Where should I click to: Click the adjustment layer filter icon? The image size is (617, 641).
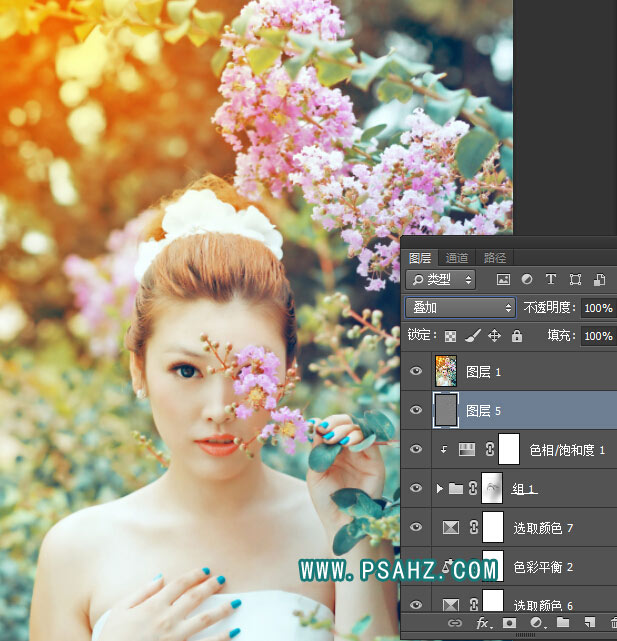(x=527, y=280)
